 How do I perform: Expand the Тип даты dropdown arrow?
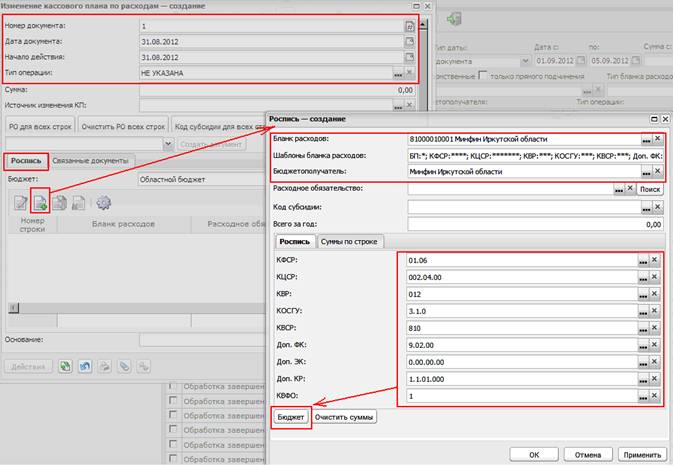[x=525, y=61]
